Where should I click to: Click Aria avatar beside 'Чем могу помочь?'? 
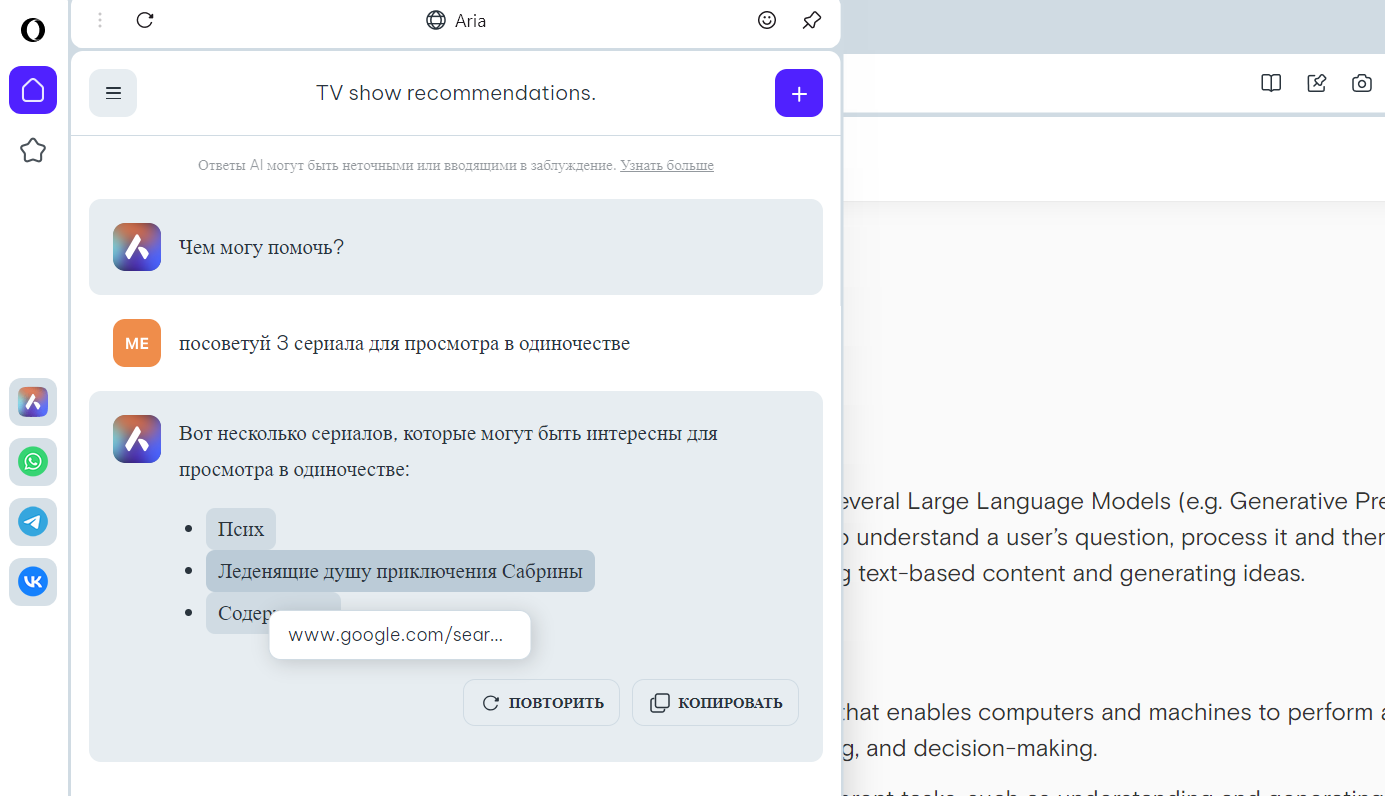point(137,247)
